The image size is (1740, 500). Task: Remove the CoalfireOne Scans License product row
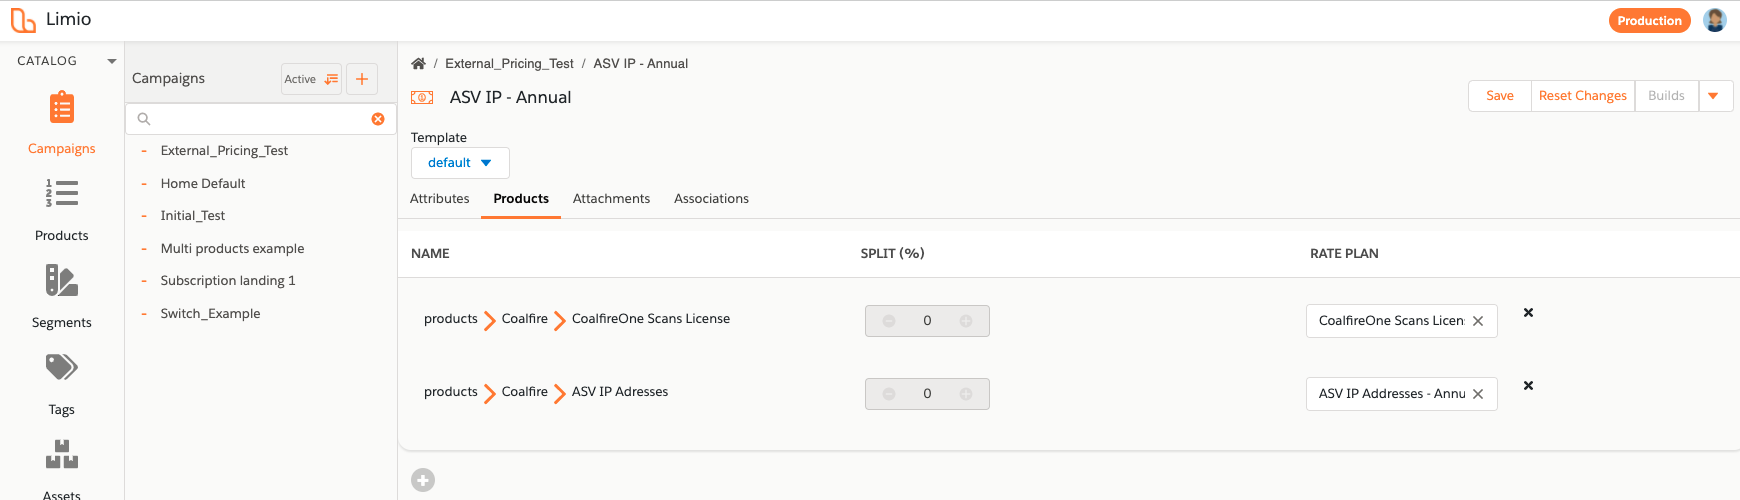1528,313
